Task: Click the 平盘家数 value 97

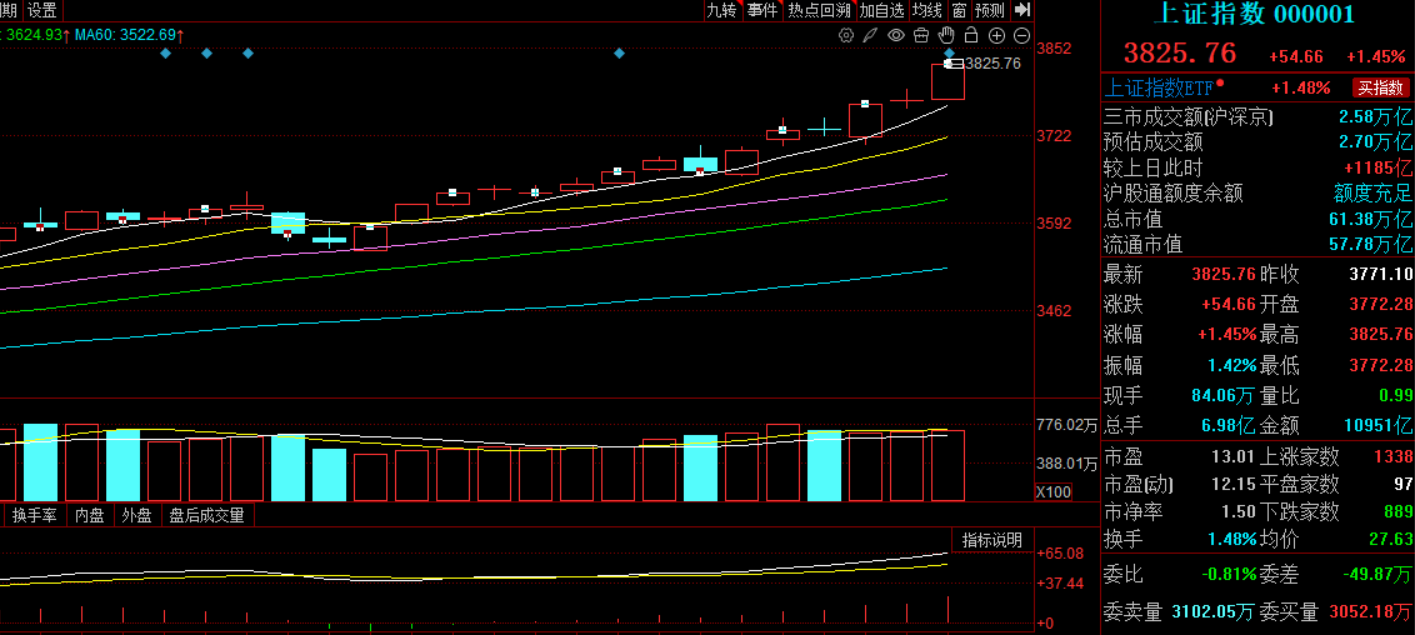Action: [1402, 485]
